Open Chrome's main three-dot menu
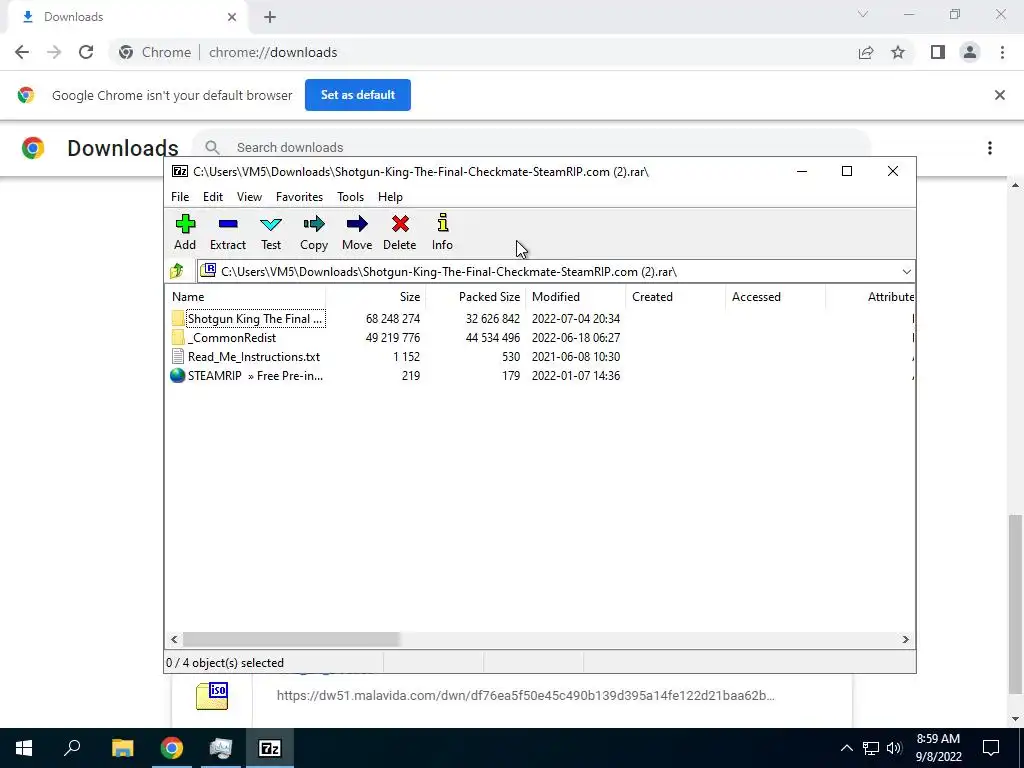The width and height of the screenshot is (1024, 768). (x=1002, y=52)
